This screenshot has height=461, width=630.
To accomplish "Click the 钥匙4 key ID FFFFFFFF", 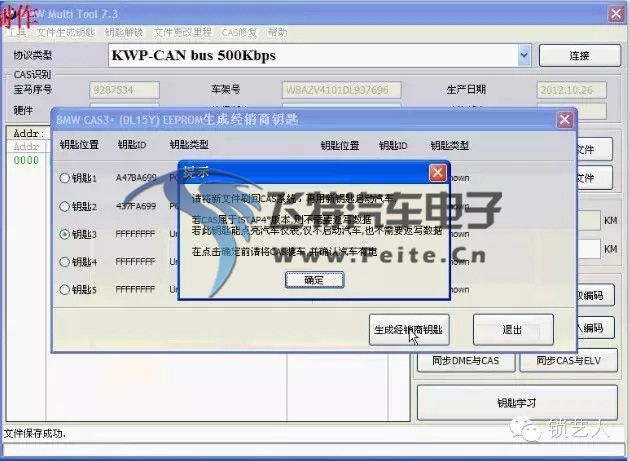I will tap(135, 262).
